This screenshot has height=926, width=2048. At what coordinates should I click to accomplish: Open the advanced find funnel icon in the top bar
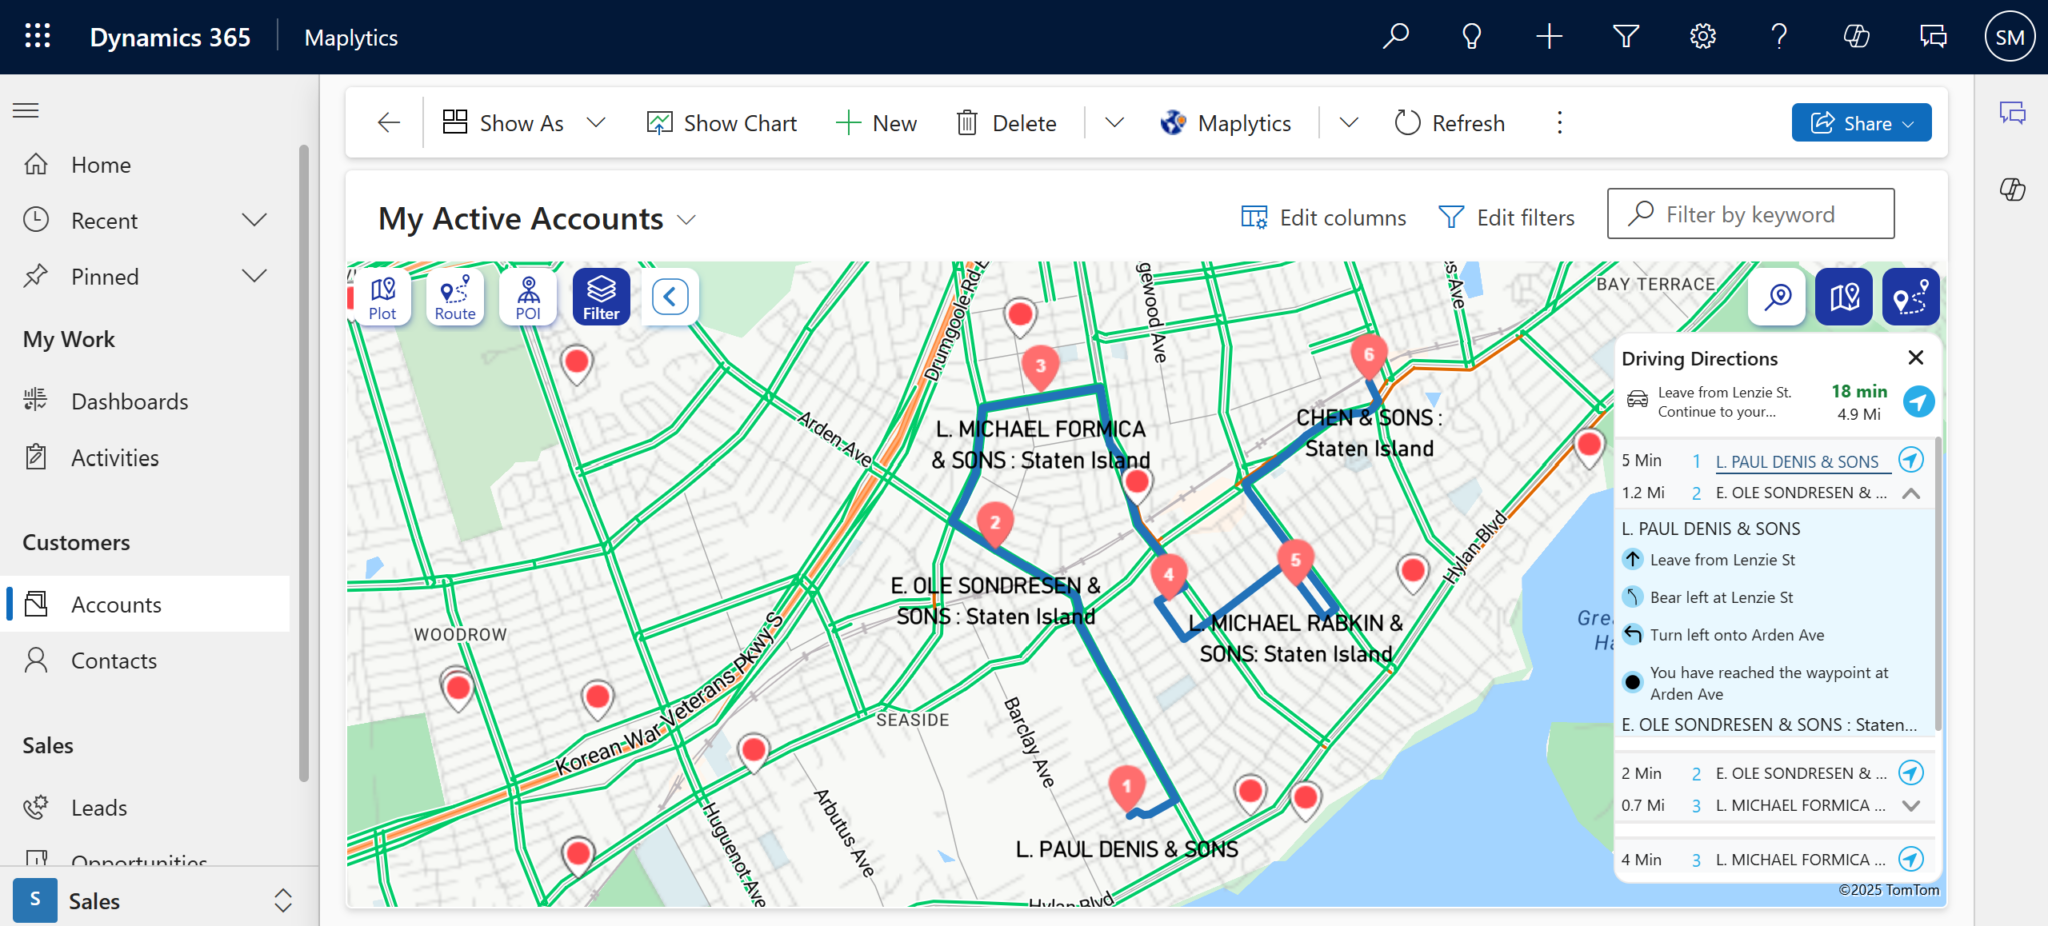(x=1626, y=37)
